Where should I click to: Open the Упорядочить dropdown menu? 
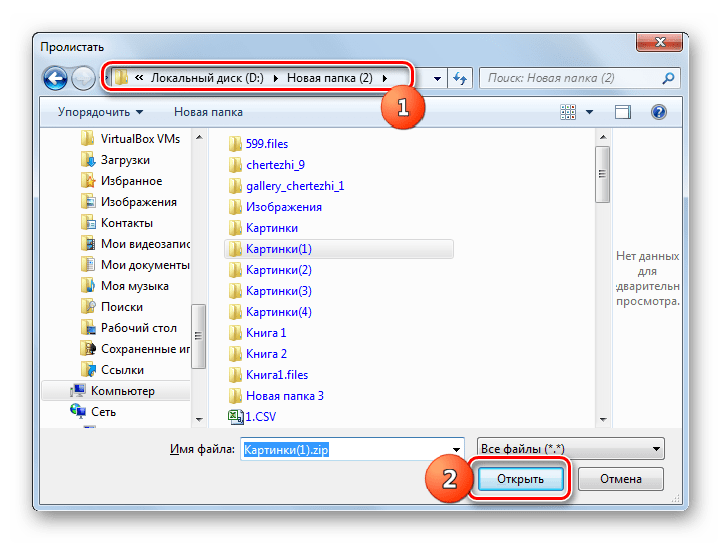click(100, 112)
